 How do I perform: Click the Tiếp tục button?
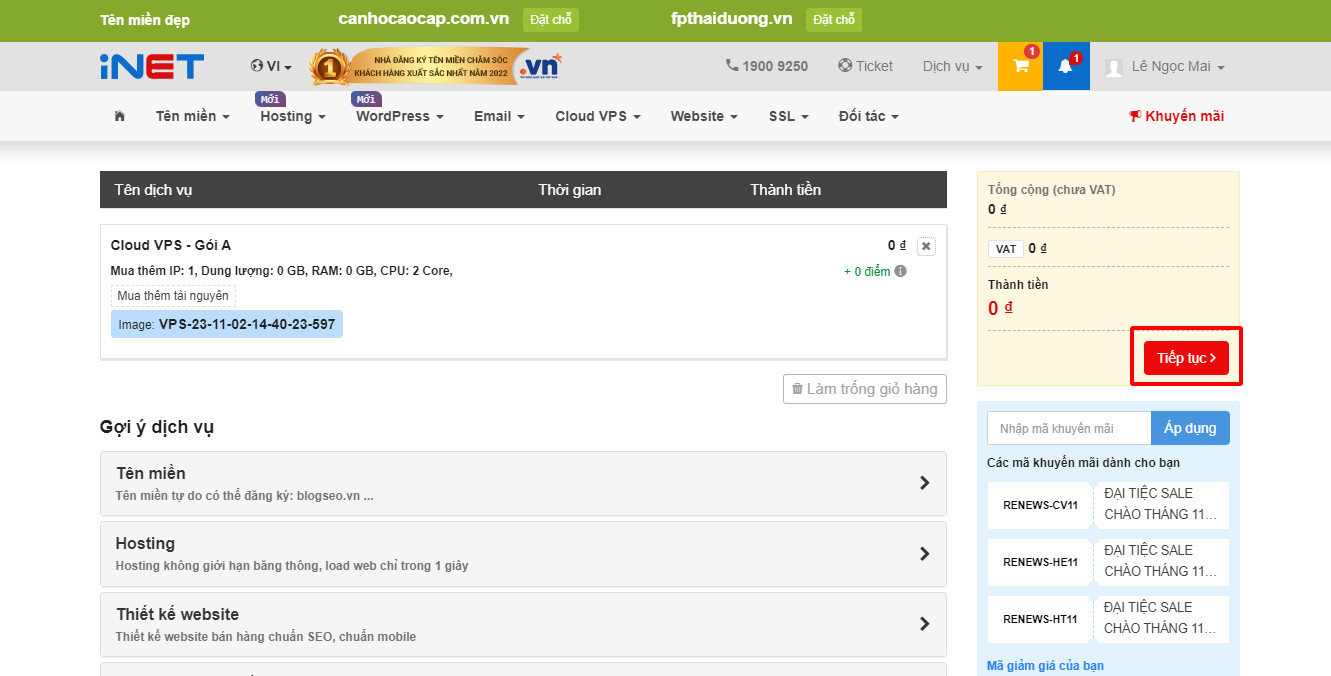pos(1186,358)
